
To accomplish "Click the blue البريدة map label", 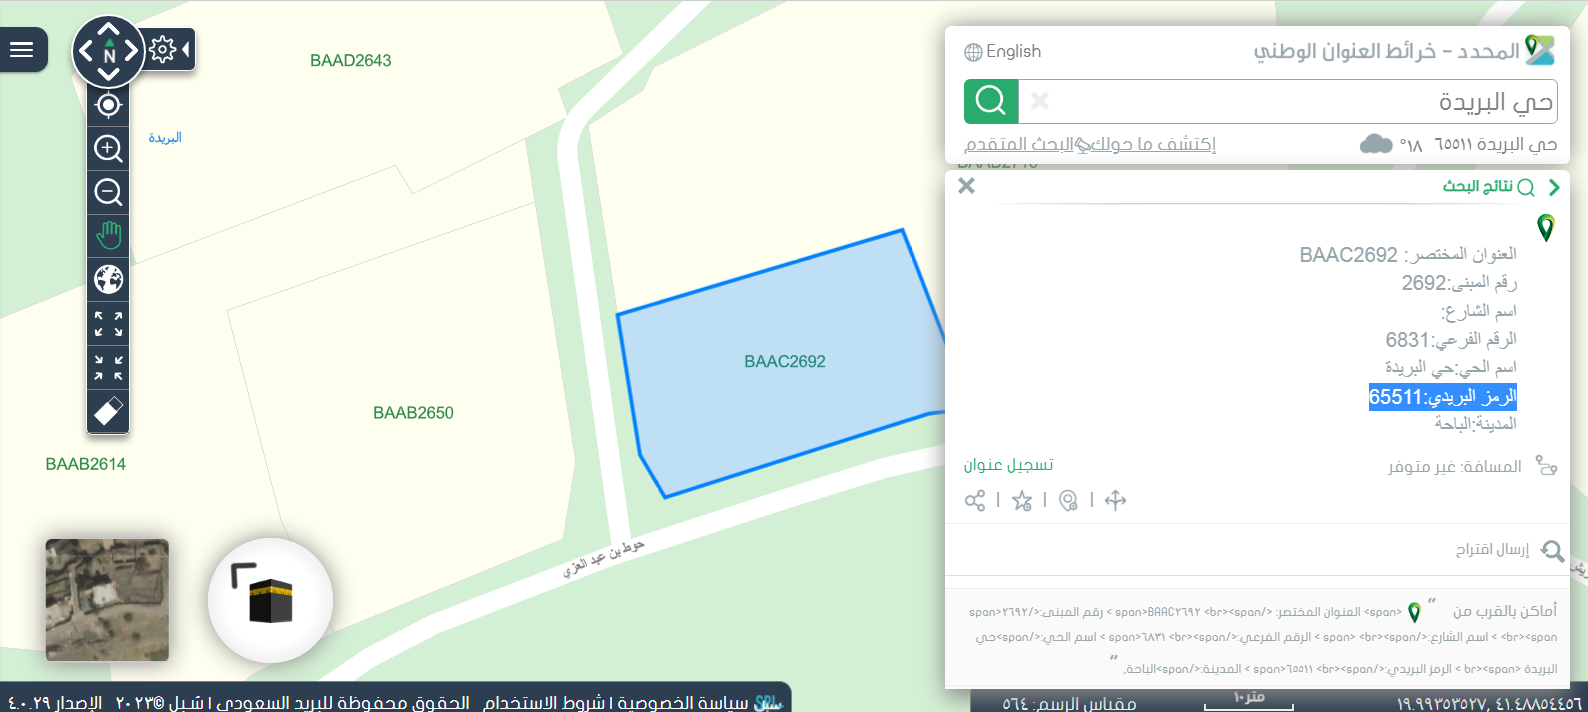I will (x=165, y=138).
